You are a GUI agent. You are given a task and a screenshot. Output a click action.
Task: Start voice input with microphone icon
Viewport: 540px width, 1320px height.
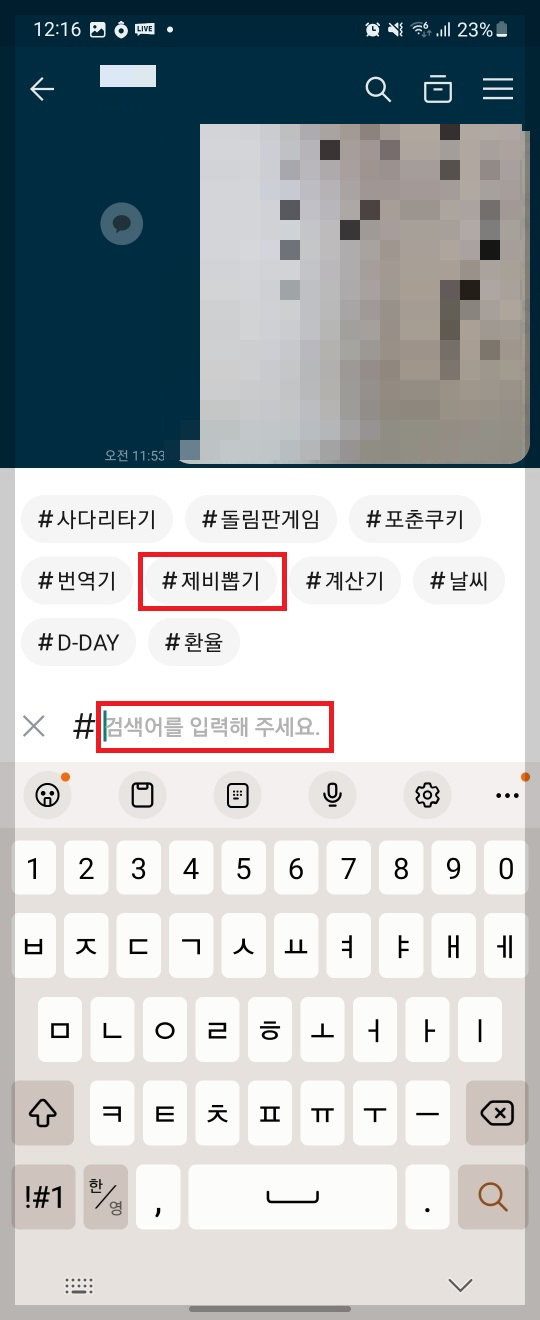tap(333, 795)
